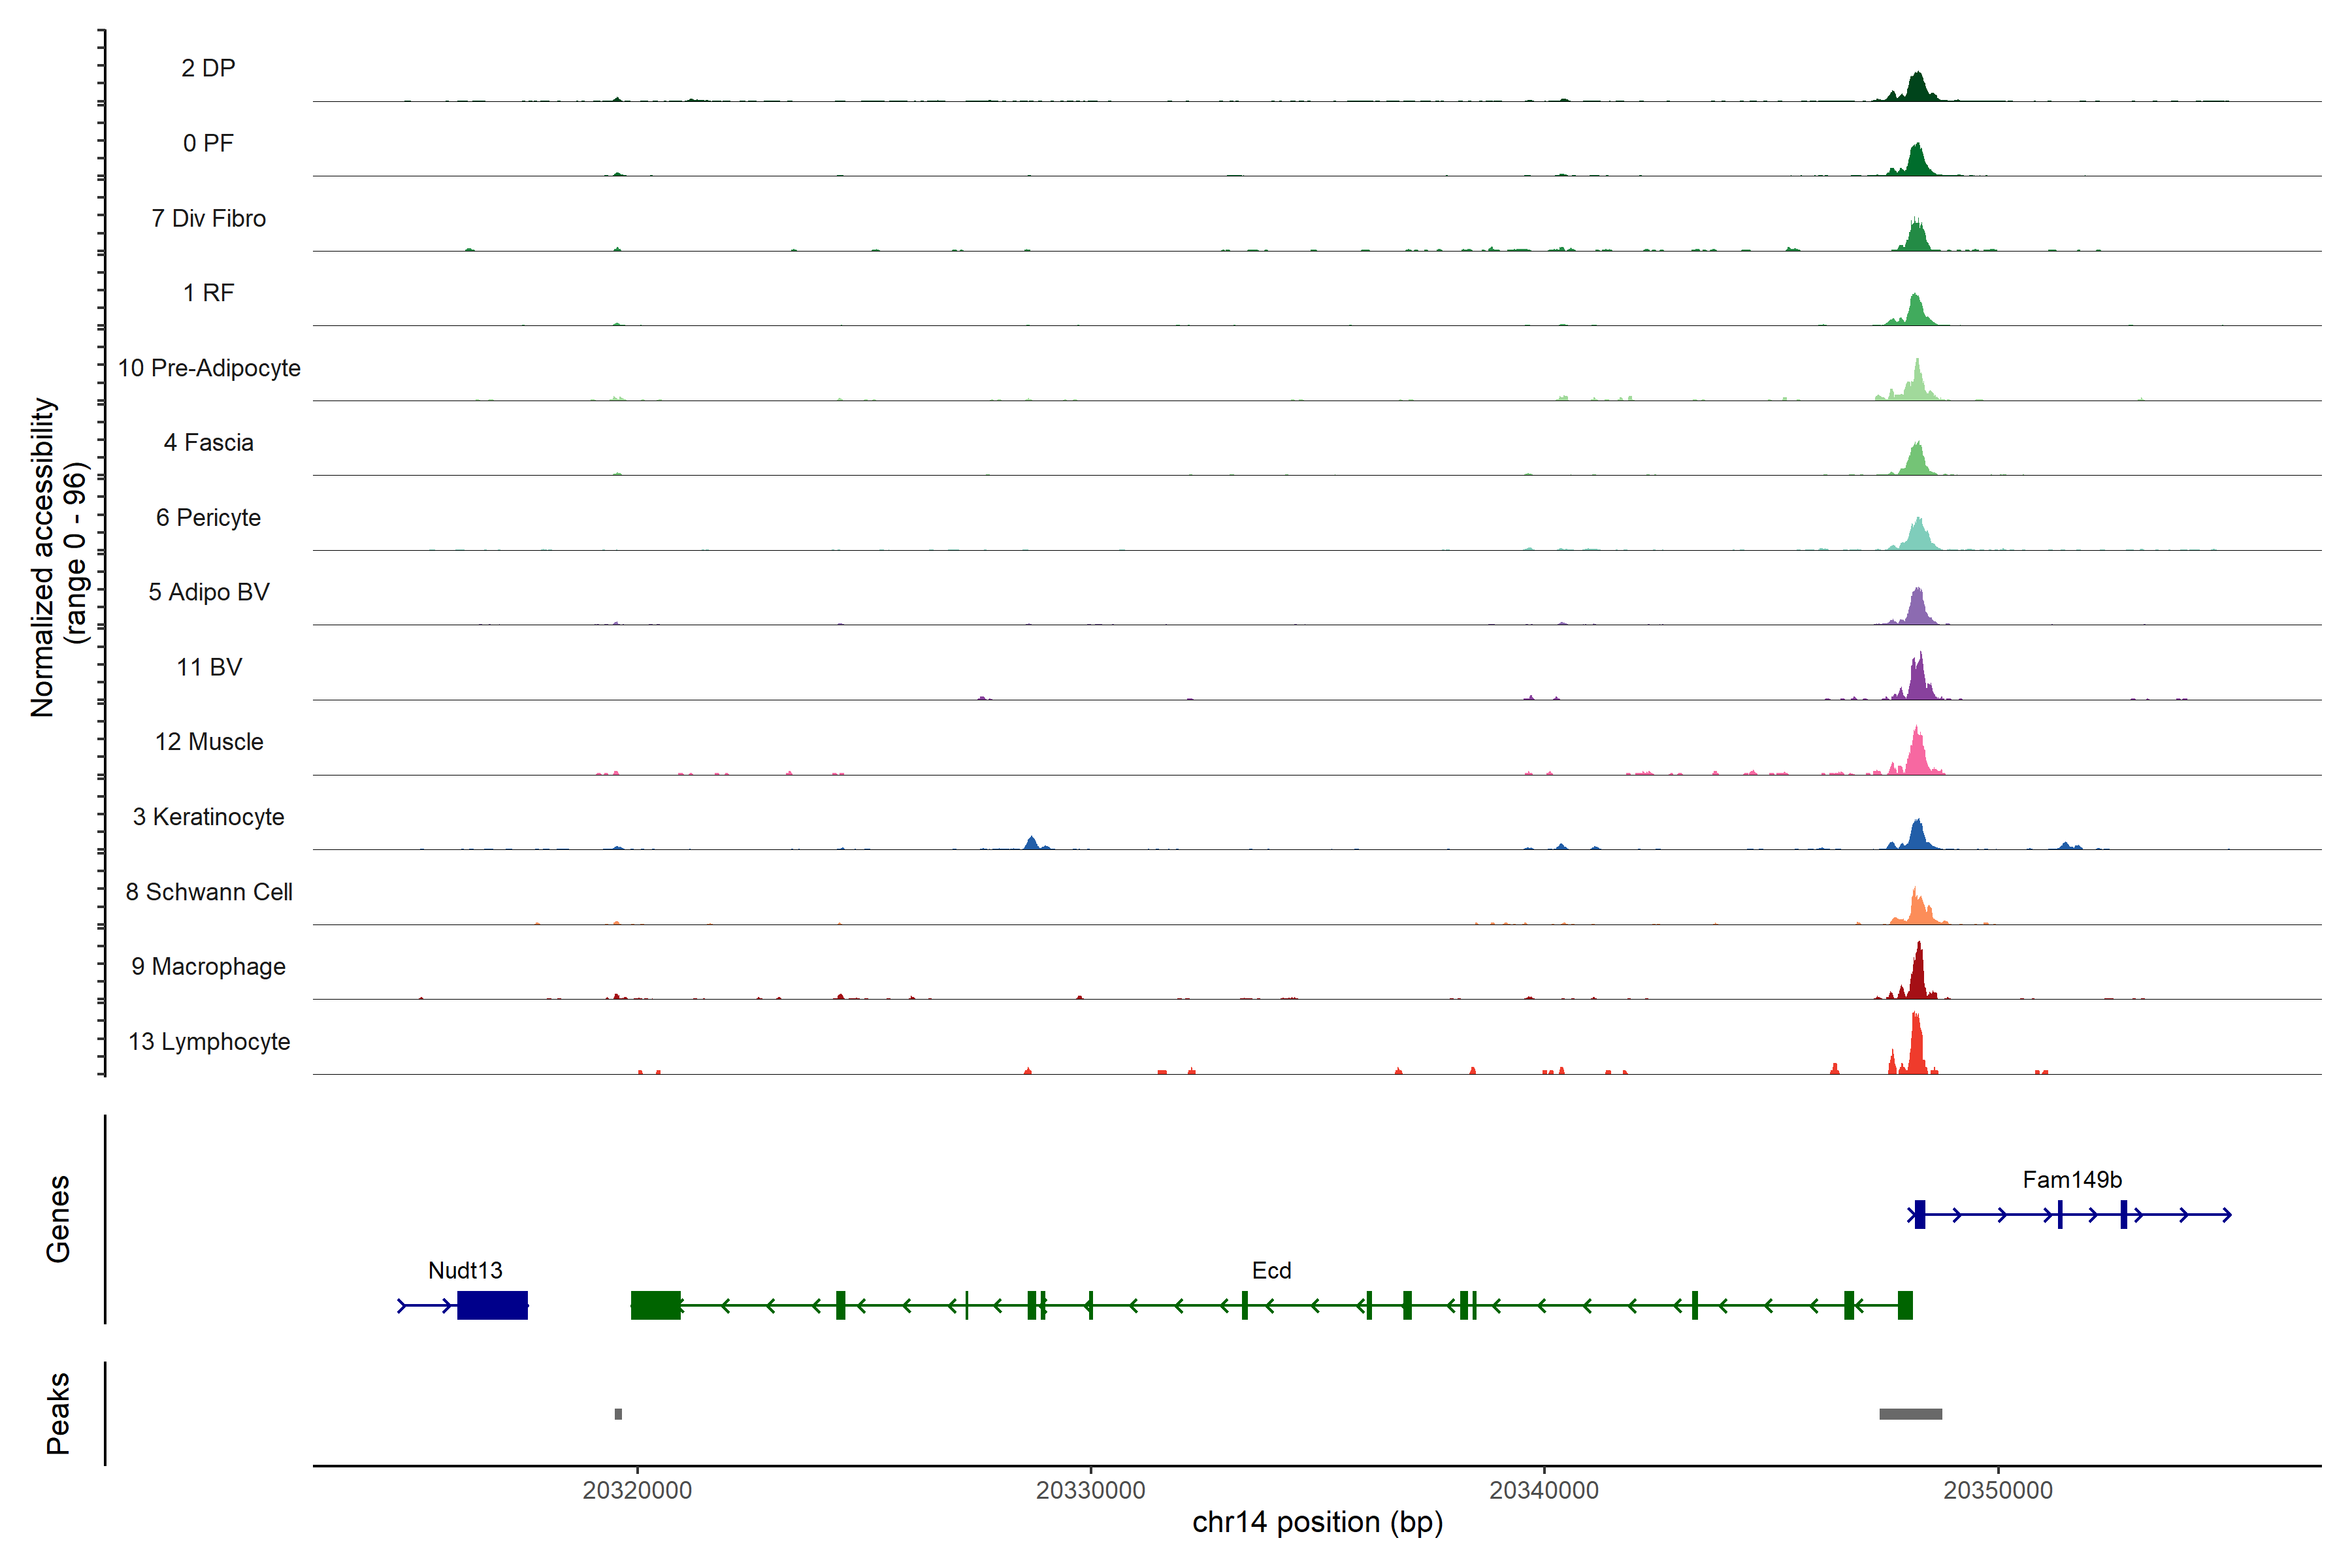Image resolution: width=2352 pixels, height=1568 pixels.
Task: Click the 20320000 axis tick label
Action: click(x=637, y=1490)
